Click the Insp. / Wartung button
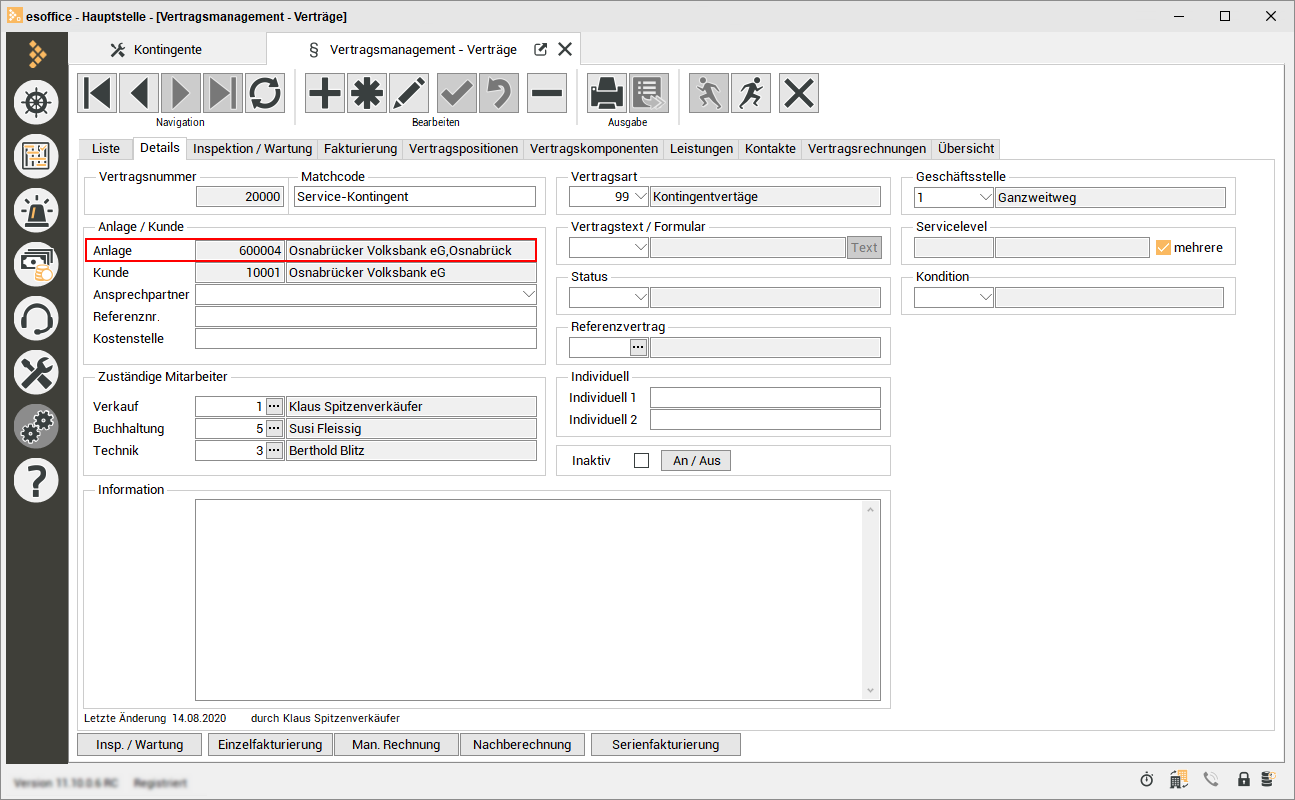1295x800 pixels. point(139,744)
